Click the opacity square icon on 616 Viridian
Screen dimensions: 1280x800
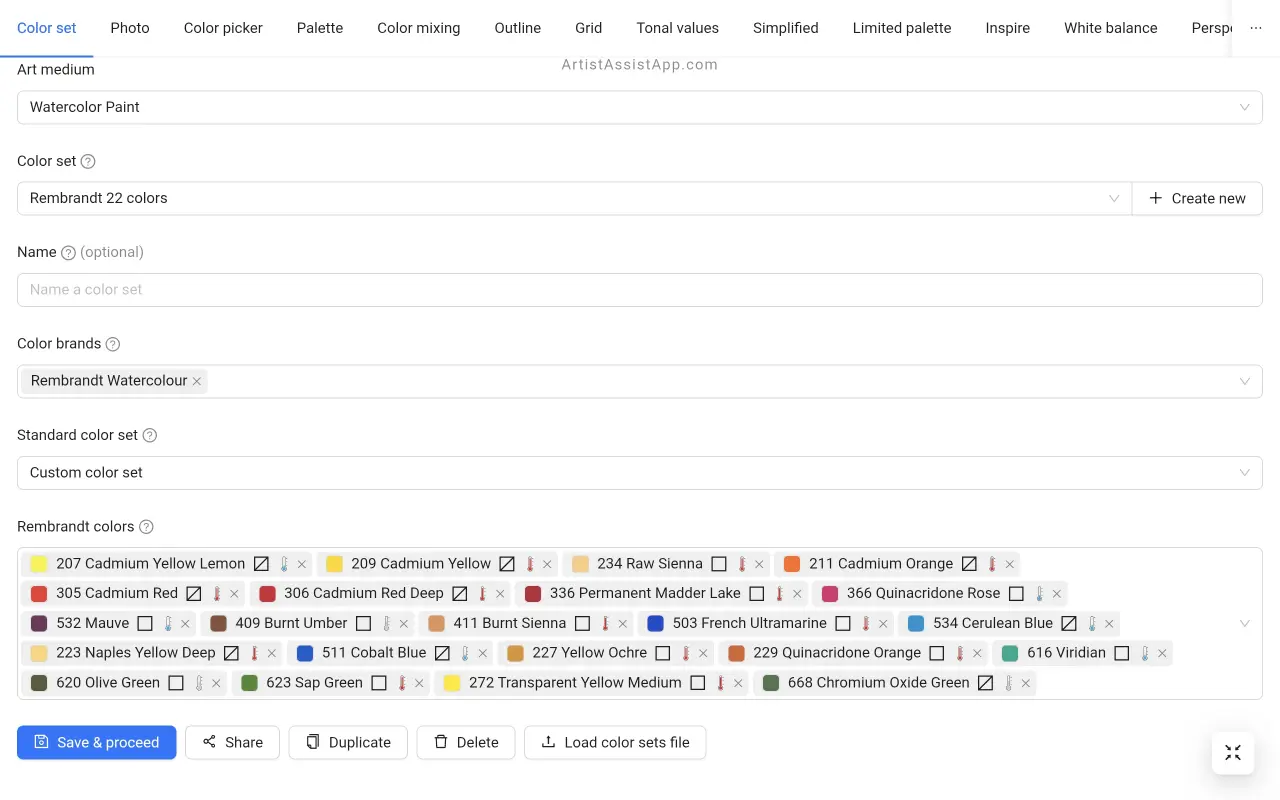(x=1121, y=653)
